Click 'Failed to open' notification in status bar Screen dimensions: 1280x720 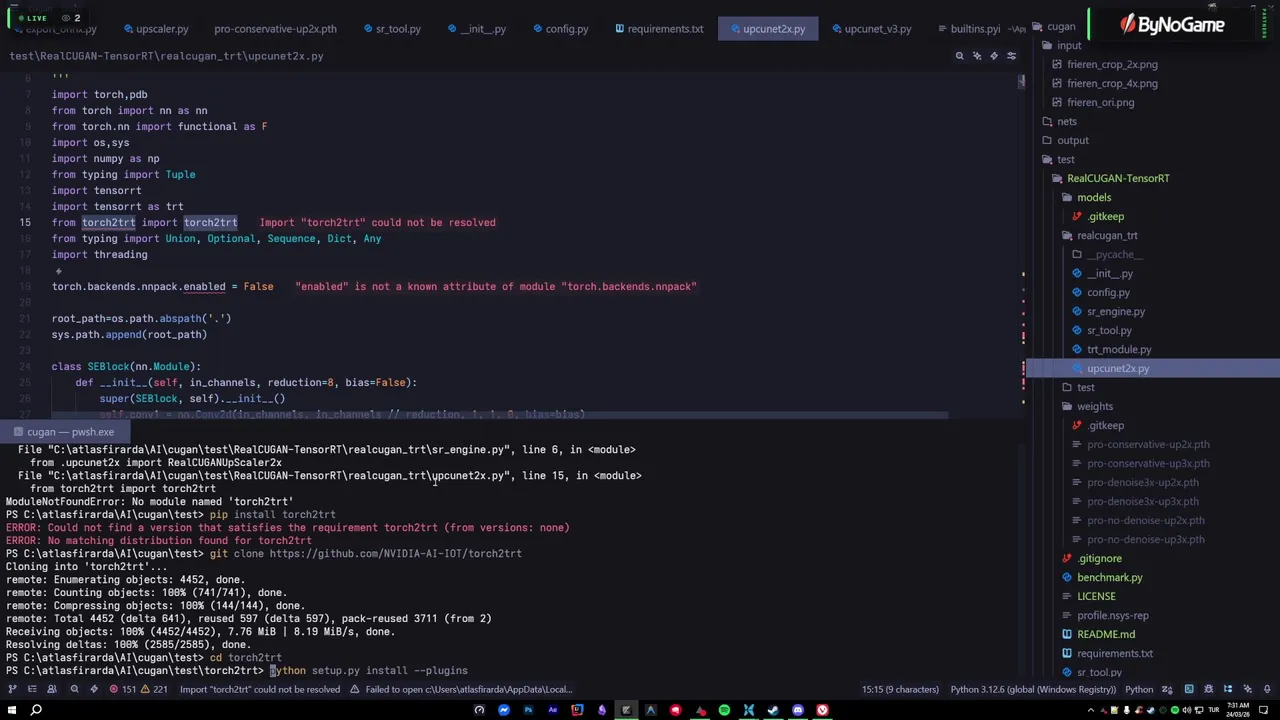pos(462,689)
